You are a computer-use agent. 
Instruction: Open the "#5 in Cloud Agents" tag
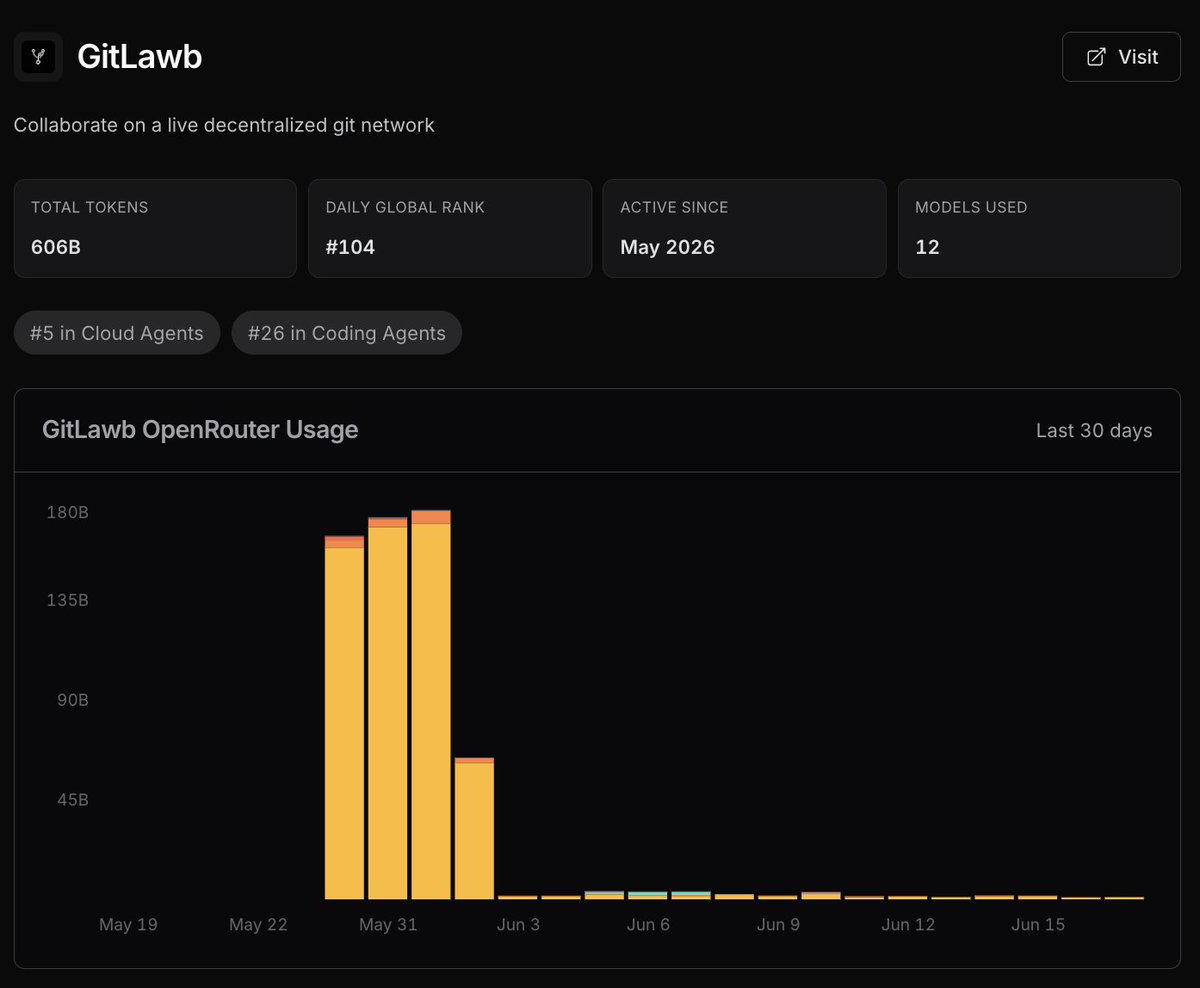117,333
